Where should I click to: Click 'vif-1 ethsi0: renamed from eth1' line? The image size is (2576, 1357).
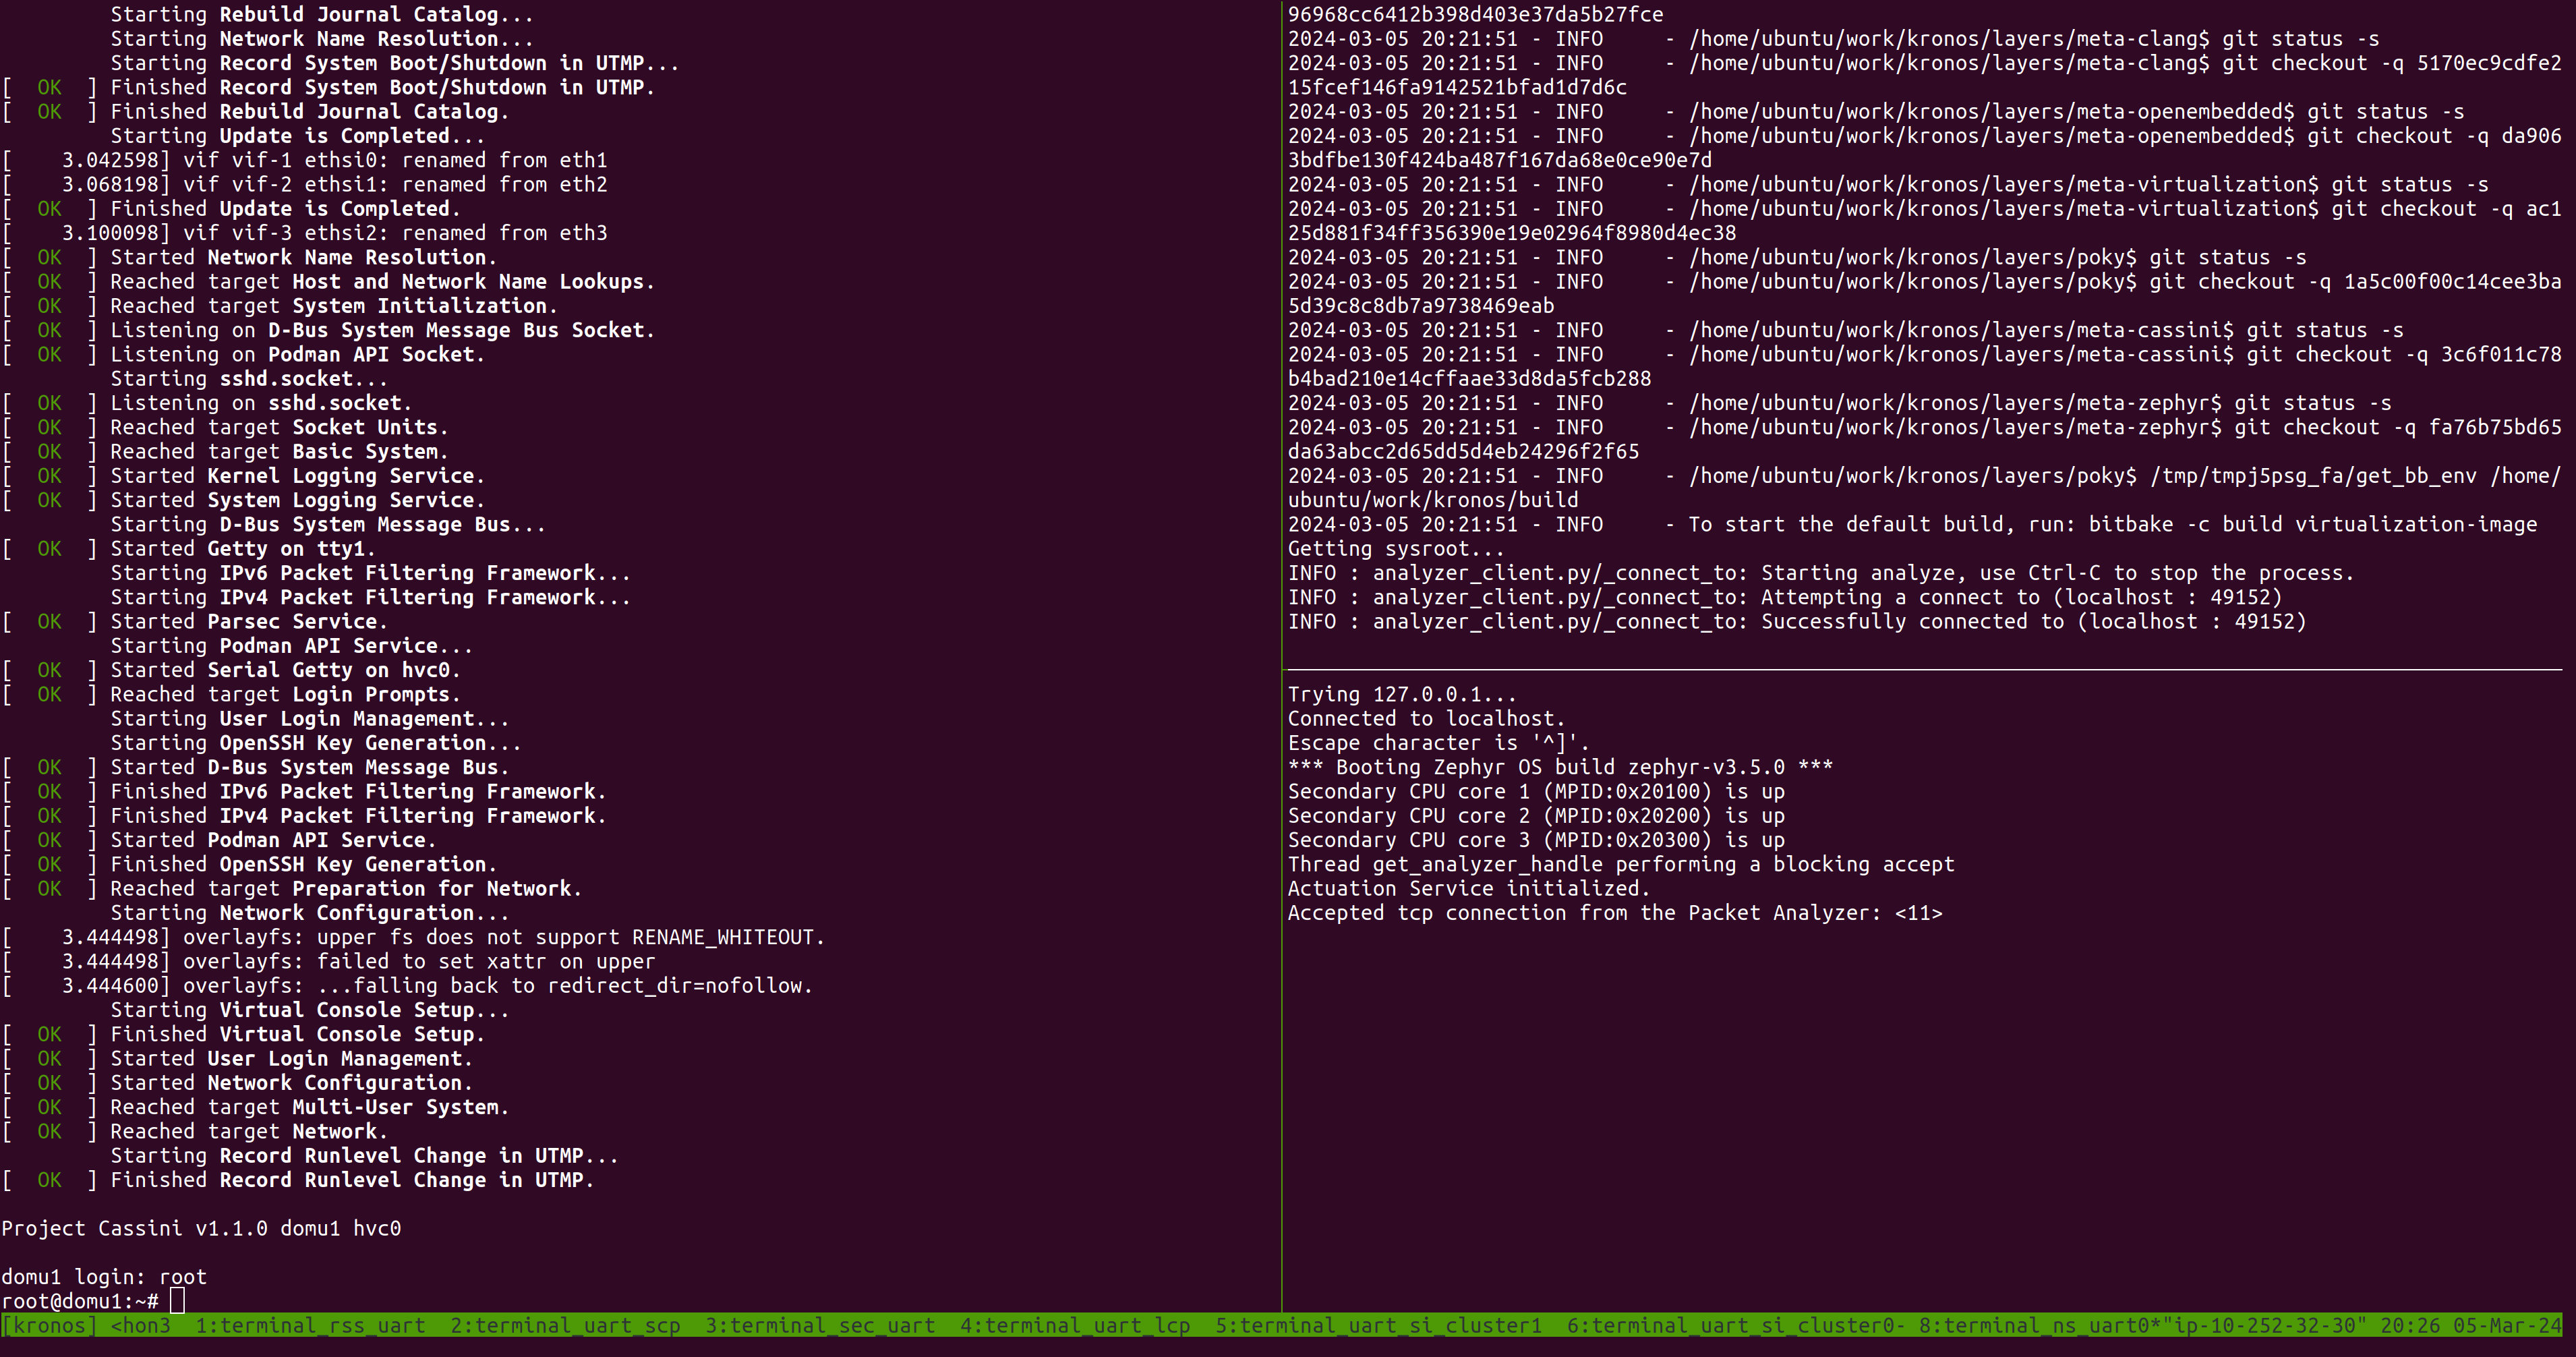click(x=304, y=160)
